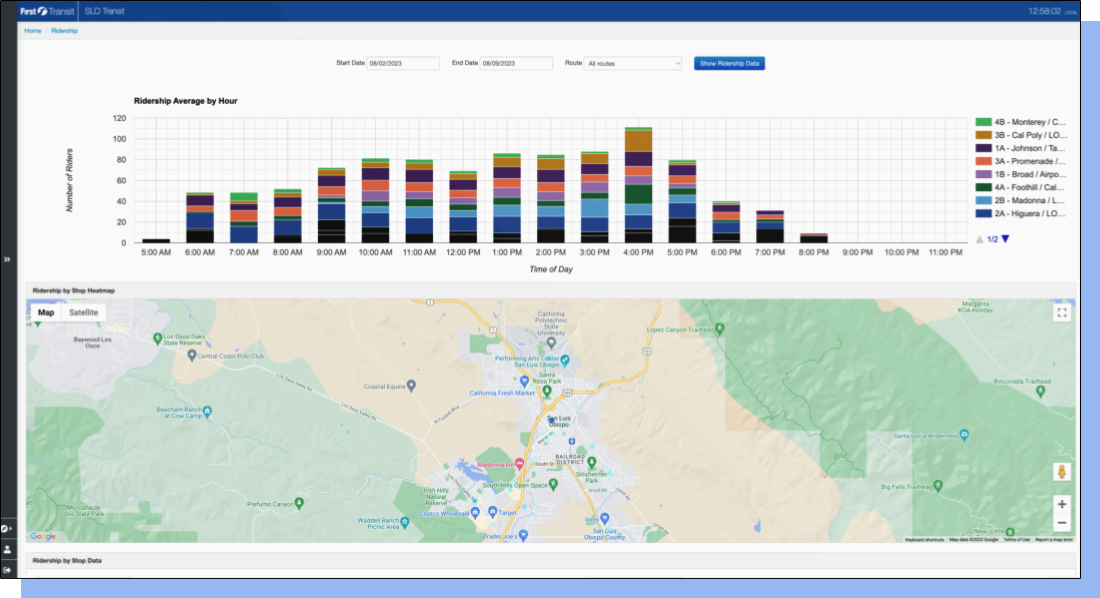1100x598 pixels.
Task: Click the light blue 2B Madonna legend swatch
Action: coord(983,201)
